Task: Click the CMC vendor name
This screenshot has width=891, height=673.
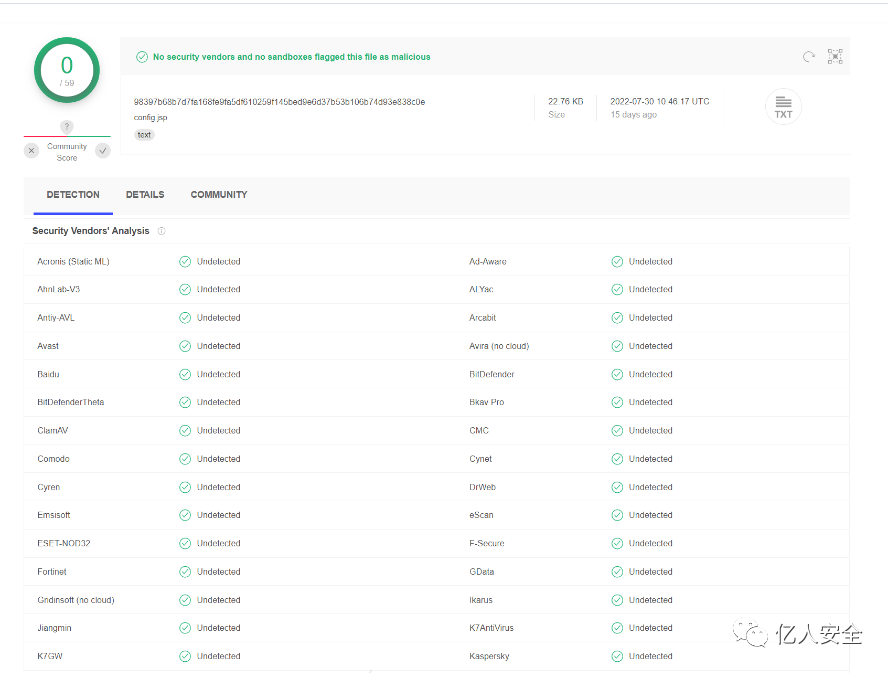Action: point(479,431)
